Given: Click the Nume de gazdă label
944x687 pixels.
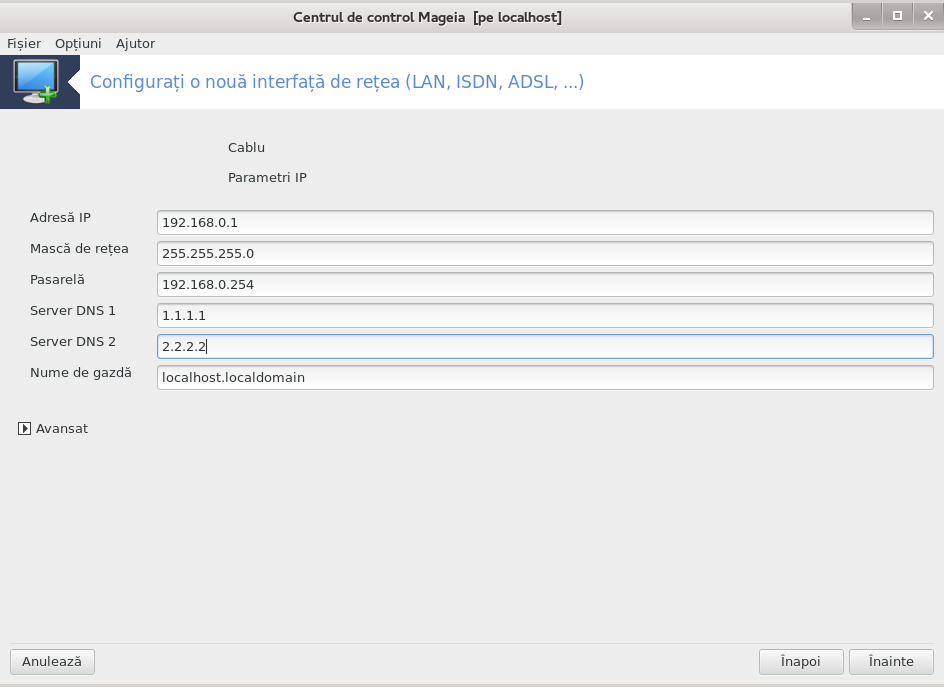Looking at the screenshot, I should click(x=81, y=373).
